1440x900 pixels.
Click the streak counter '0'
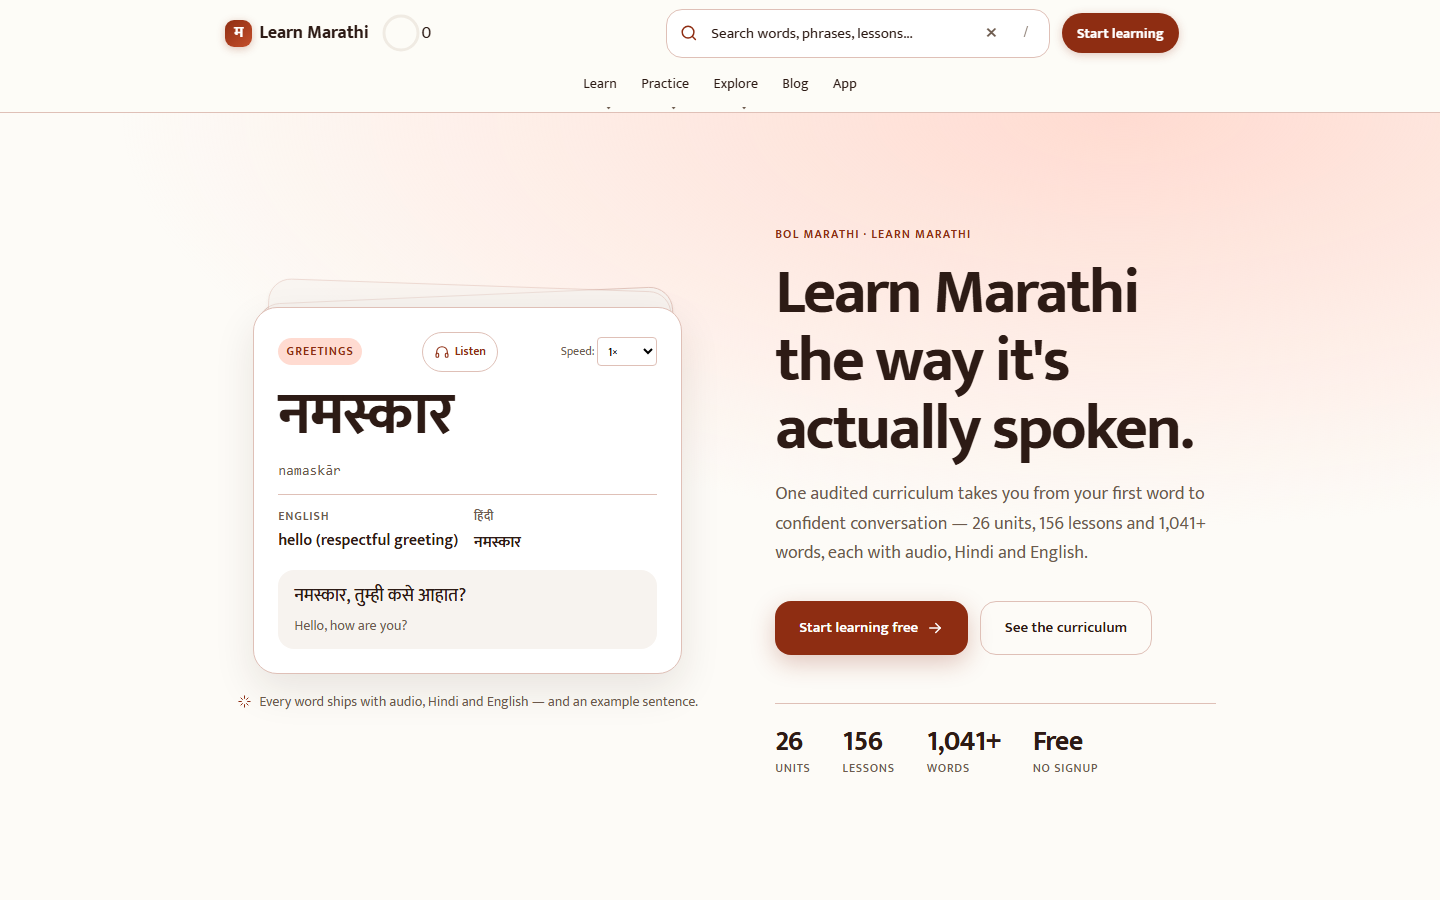pos(426,33)
